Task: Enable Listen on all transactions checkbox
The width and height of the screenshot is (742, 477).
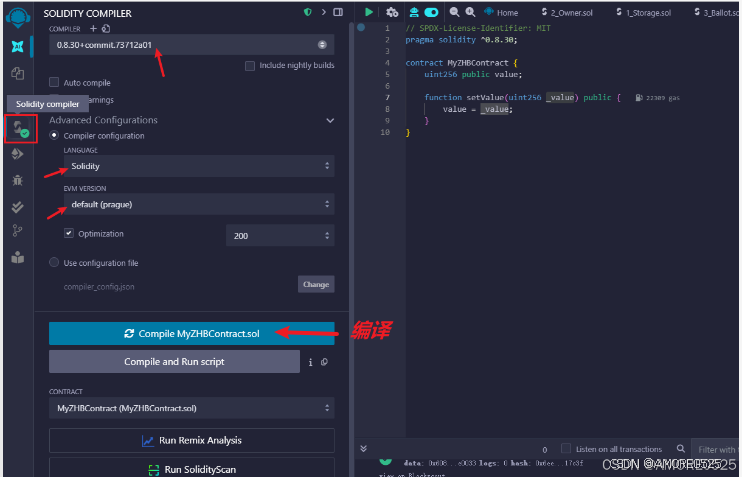Action: (x=565, y=449)
